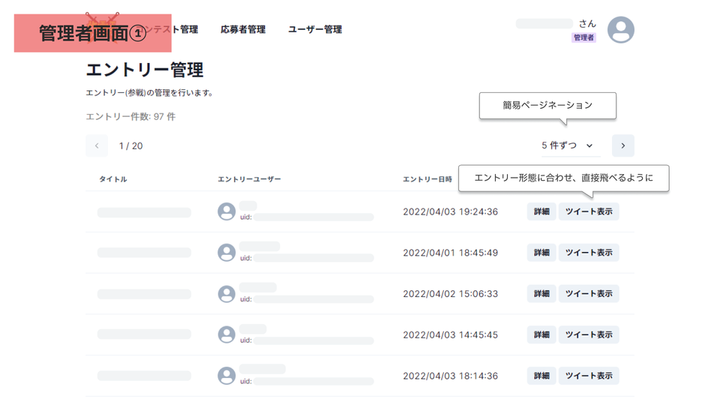Click third row entry user avatar
Screen dimensions: 720x405
click(227, 294)
